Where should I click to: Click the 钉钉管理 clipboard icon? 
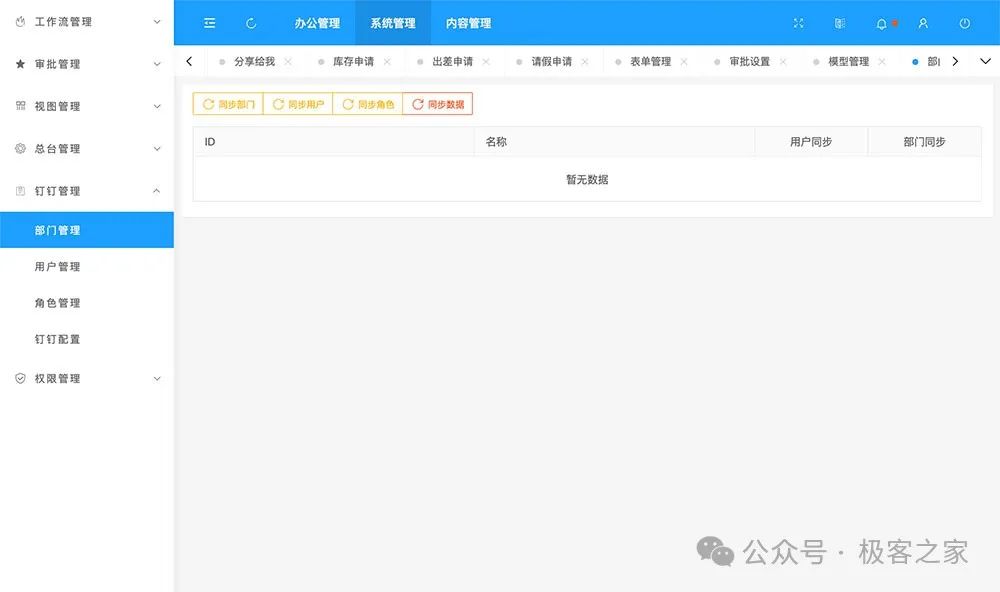point(20,191)
